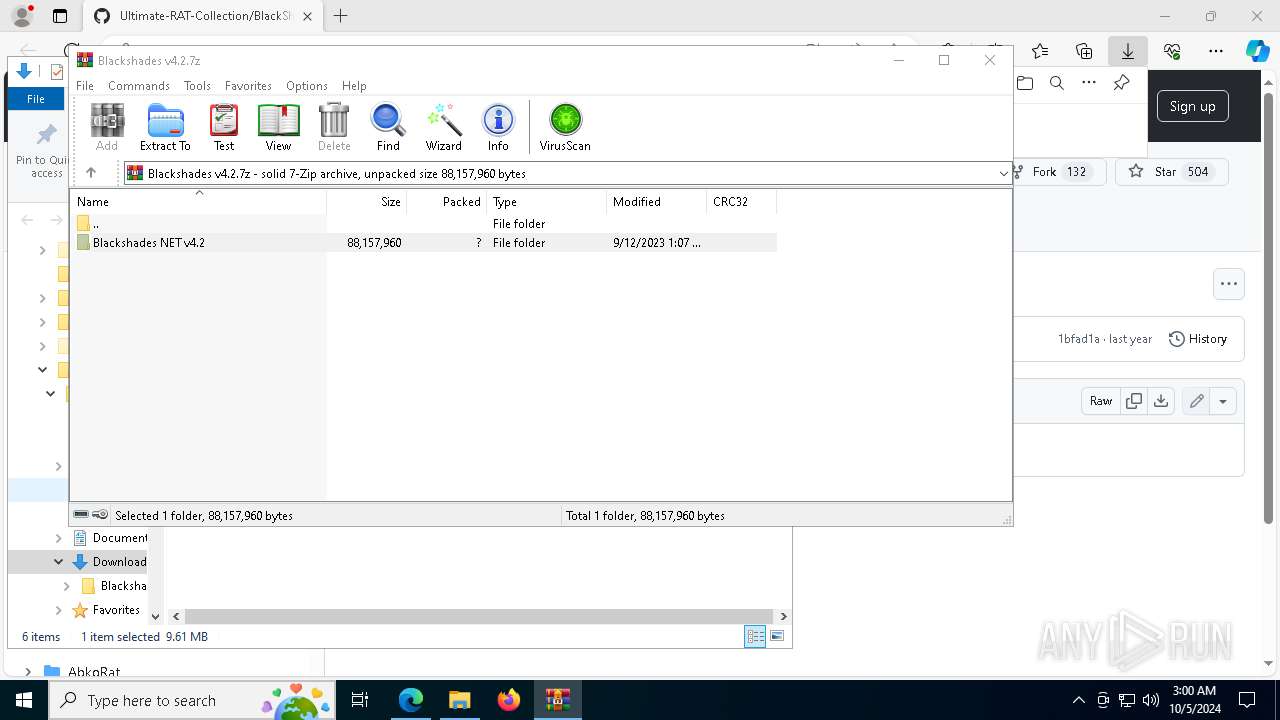Open the Favorites menu
Image resolution: width=1280 pixels, height=720 pixels.
248,86
